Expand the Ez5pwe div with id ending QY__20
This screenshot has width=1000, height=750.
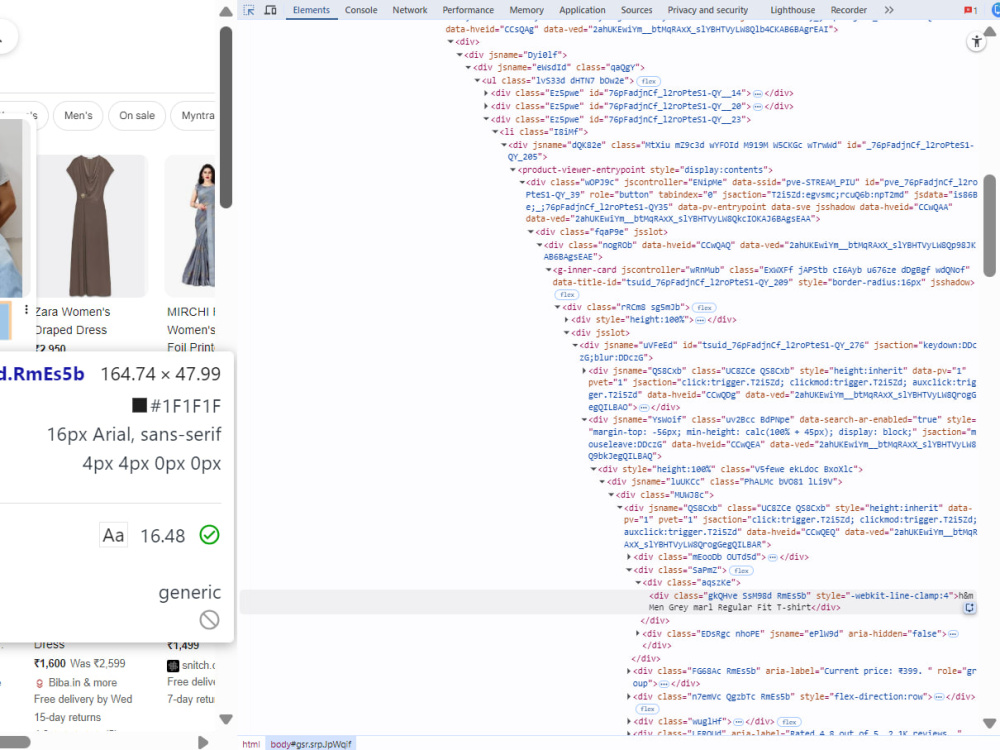point(486,107)
